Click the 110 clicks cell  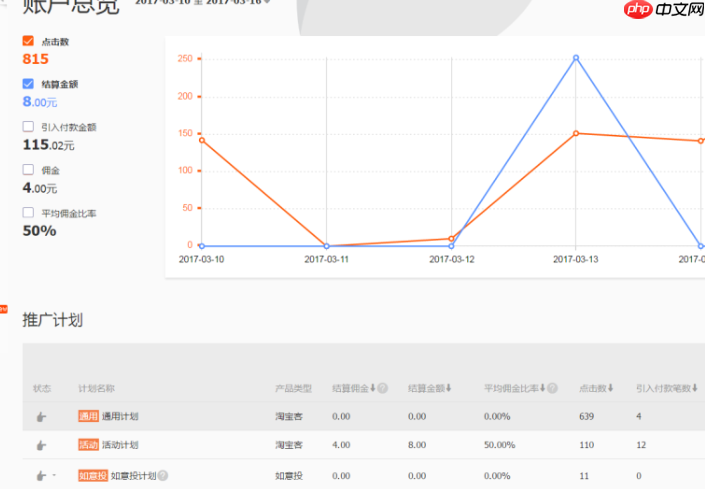click(586, 445)
